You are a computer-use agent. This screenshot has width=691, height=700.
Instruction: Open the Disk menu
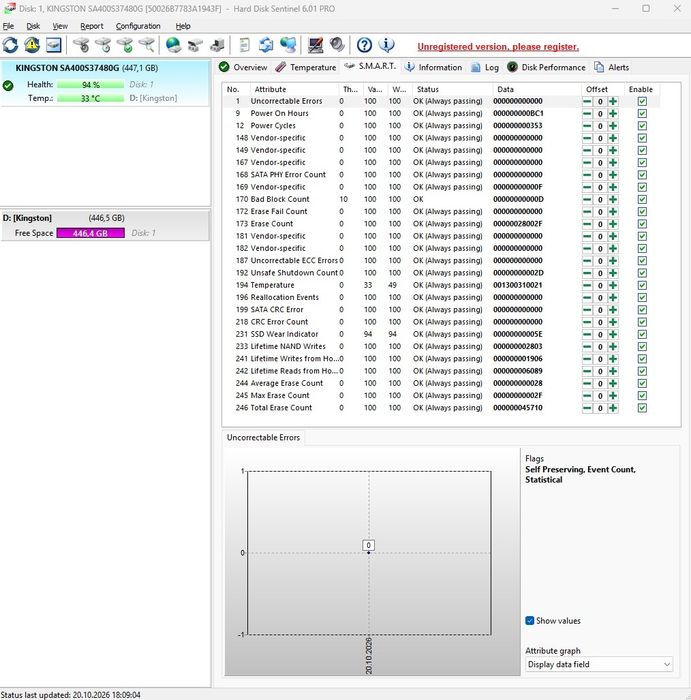[x=33, y=26]
